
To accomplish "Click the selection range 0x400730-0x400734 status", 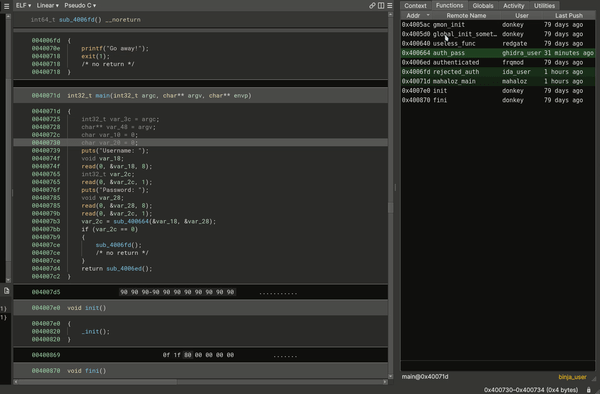I will point(531,390).
